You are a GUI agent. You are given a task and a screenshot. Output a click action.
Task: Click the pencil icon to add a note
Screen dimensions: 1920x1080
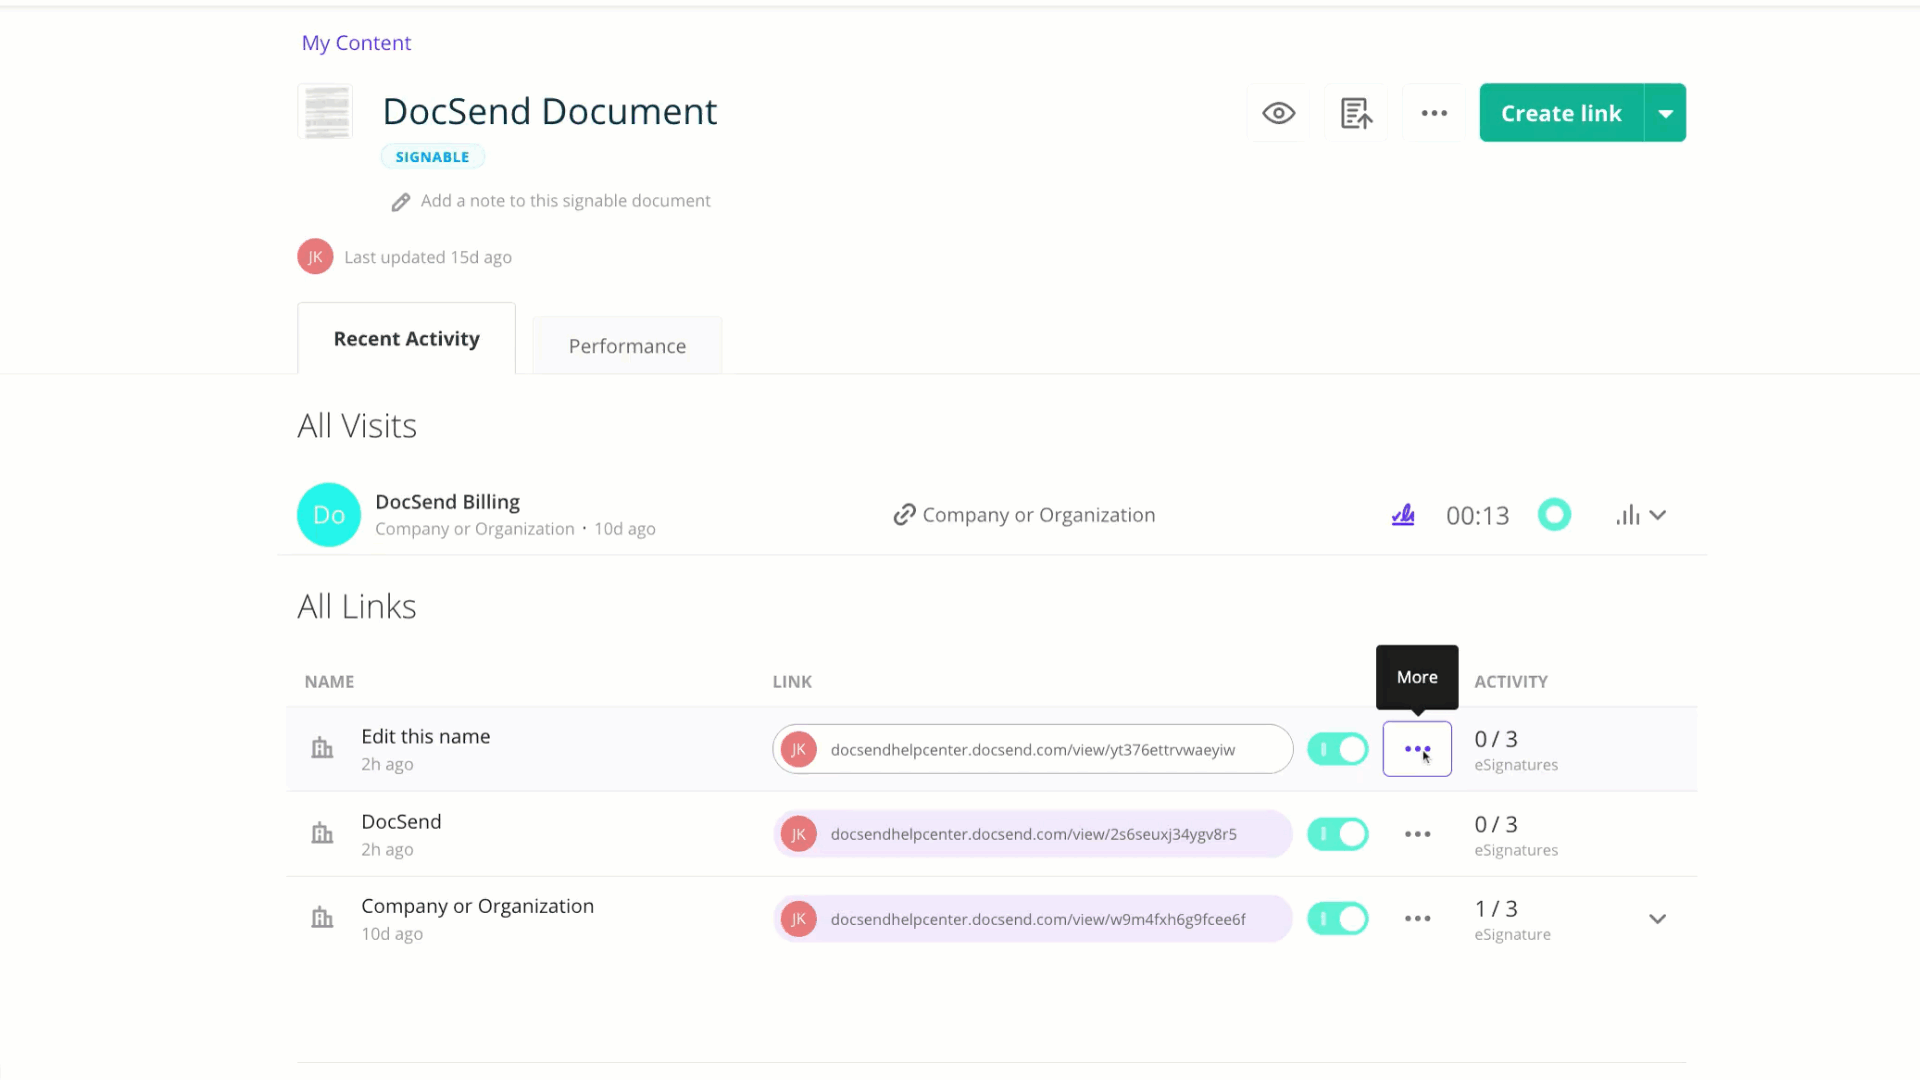(400, 202)
